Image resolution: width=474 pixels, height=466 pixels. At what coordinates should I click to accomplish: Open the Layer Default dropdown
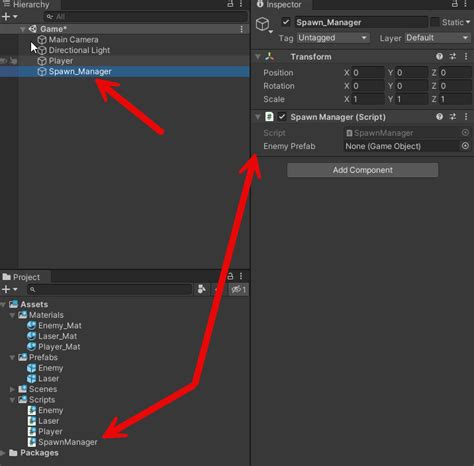(438, 38)
